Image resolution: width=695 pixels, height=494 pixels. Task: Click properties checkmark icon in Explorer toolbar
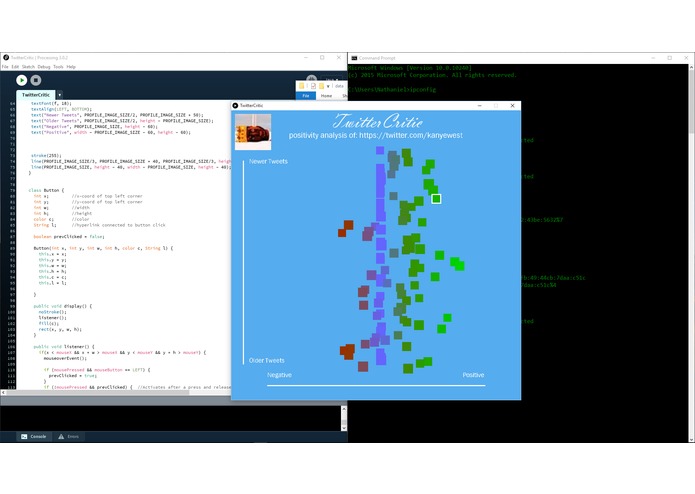313,86
